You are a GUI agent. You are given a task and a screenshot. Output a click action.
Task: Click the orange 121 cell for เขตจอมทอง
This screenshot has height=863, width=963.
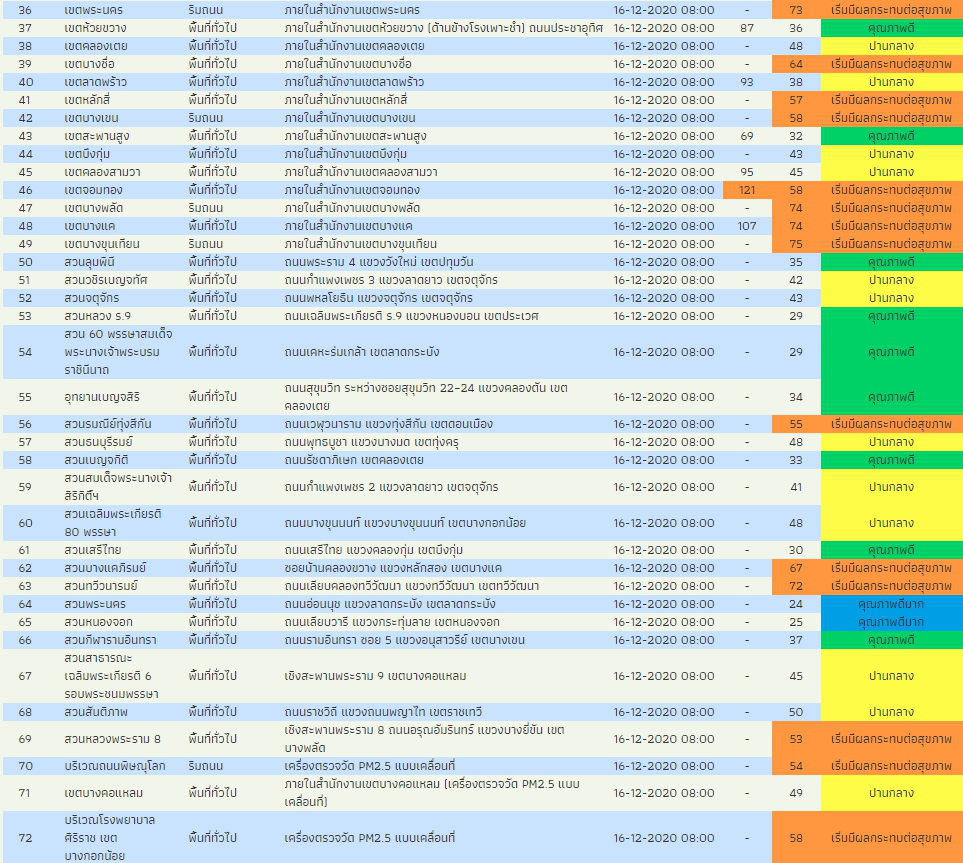[747, 190]
